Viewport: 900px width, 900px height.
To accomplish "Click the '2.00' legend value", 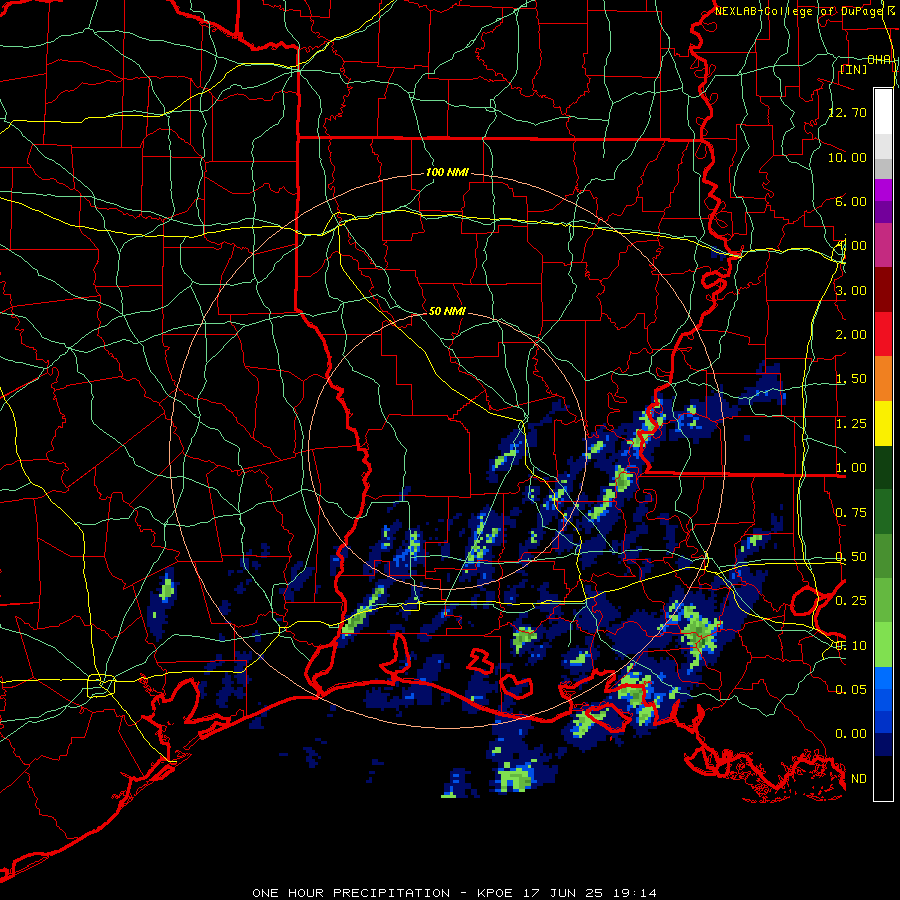I will pos(851,335).
